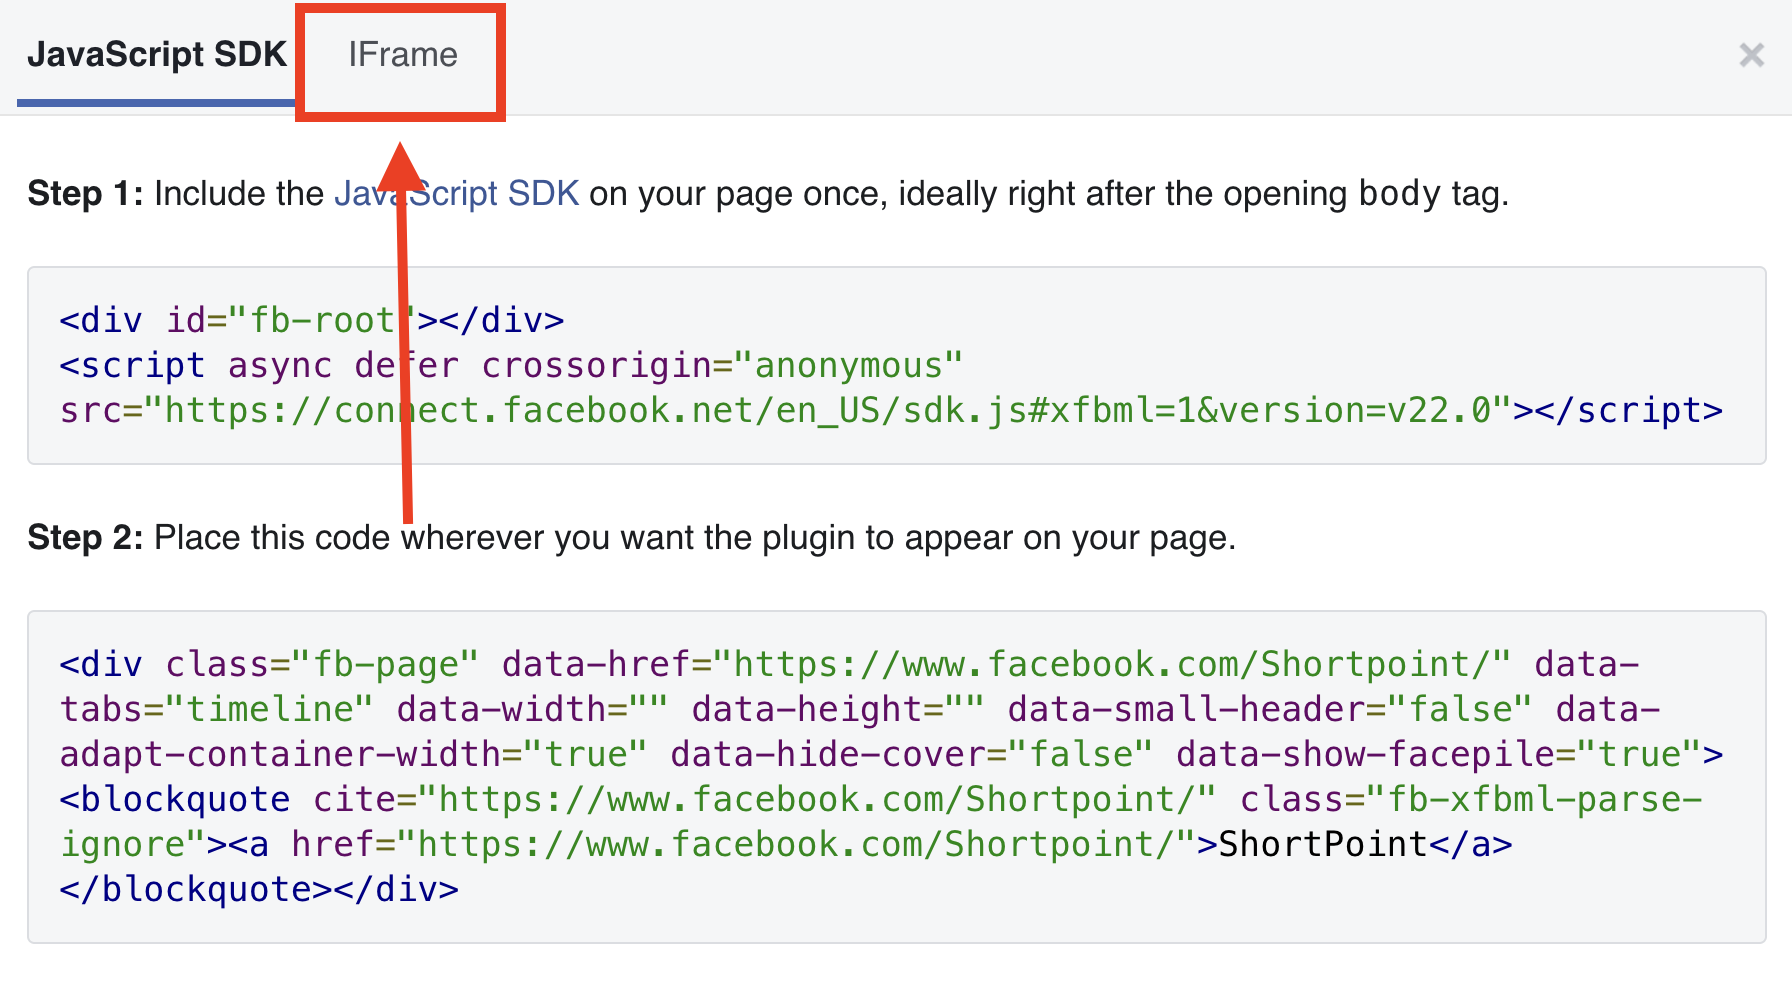Click the 'Step 2:' heading text
The image size is (1792, 992).
tap(86, 537)
